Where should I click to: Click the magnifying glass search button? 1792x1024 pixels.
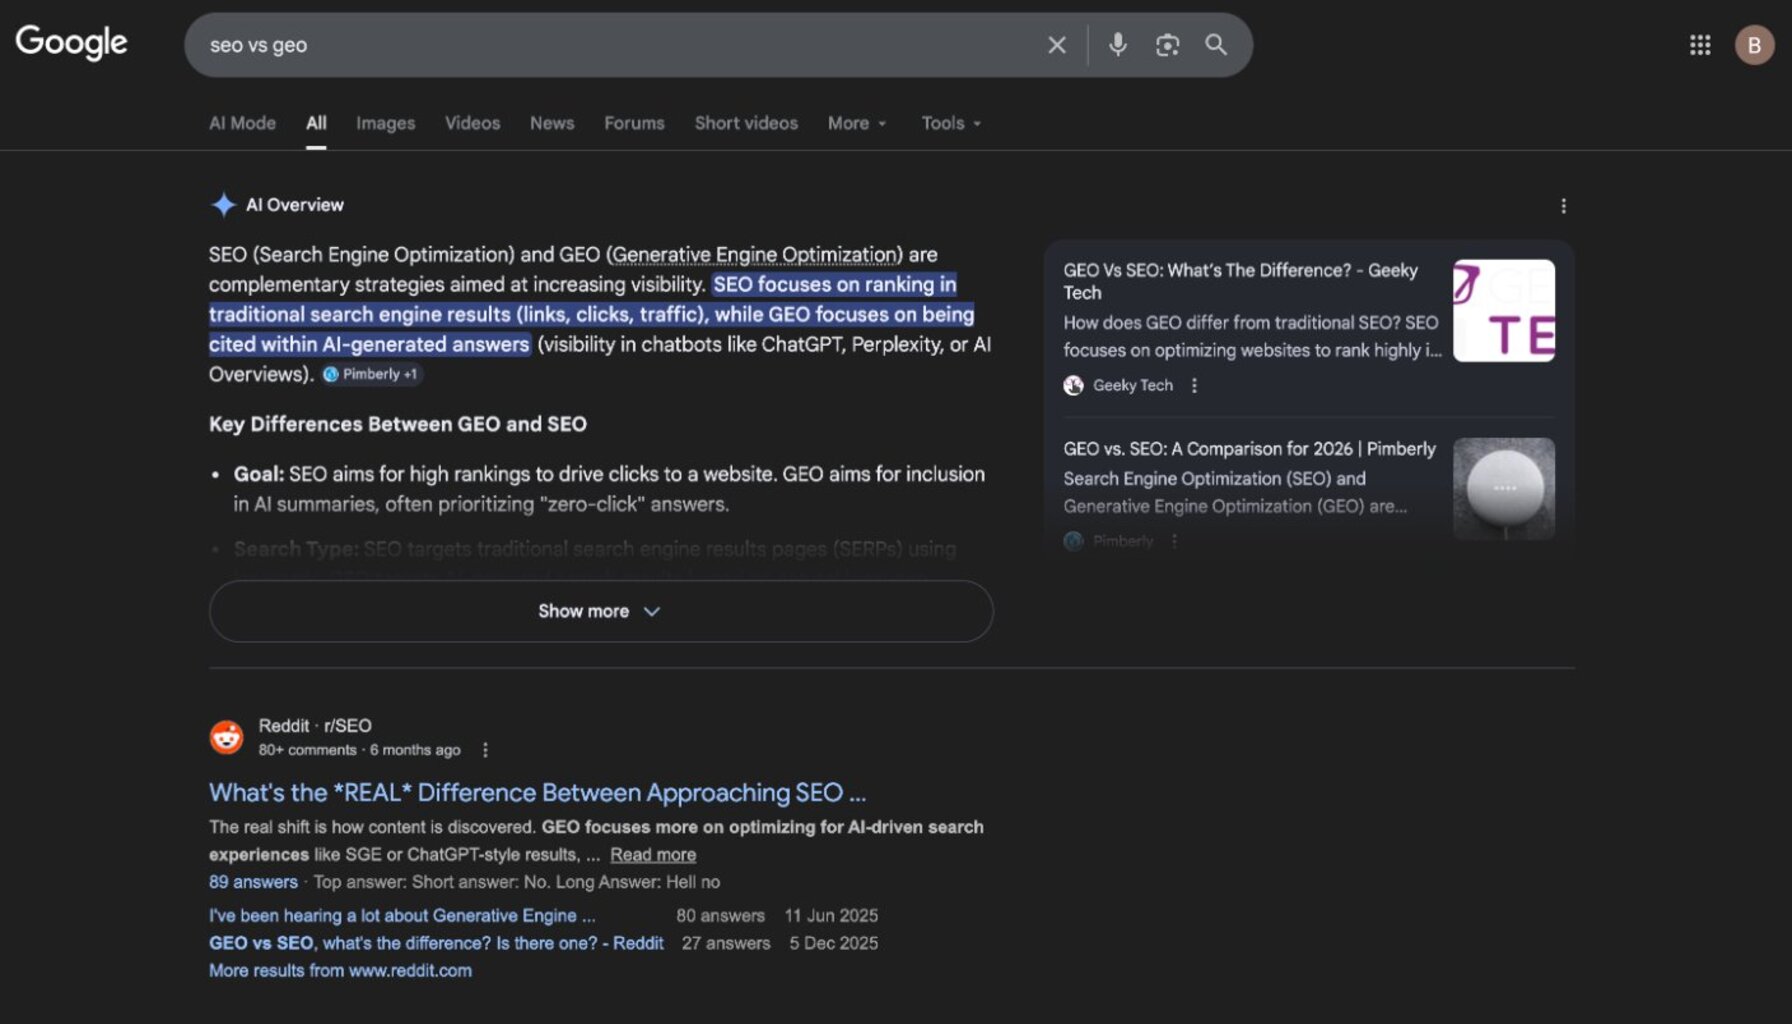[x=1216, y=45]
